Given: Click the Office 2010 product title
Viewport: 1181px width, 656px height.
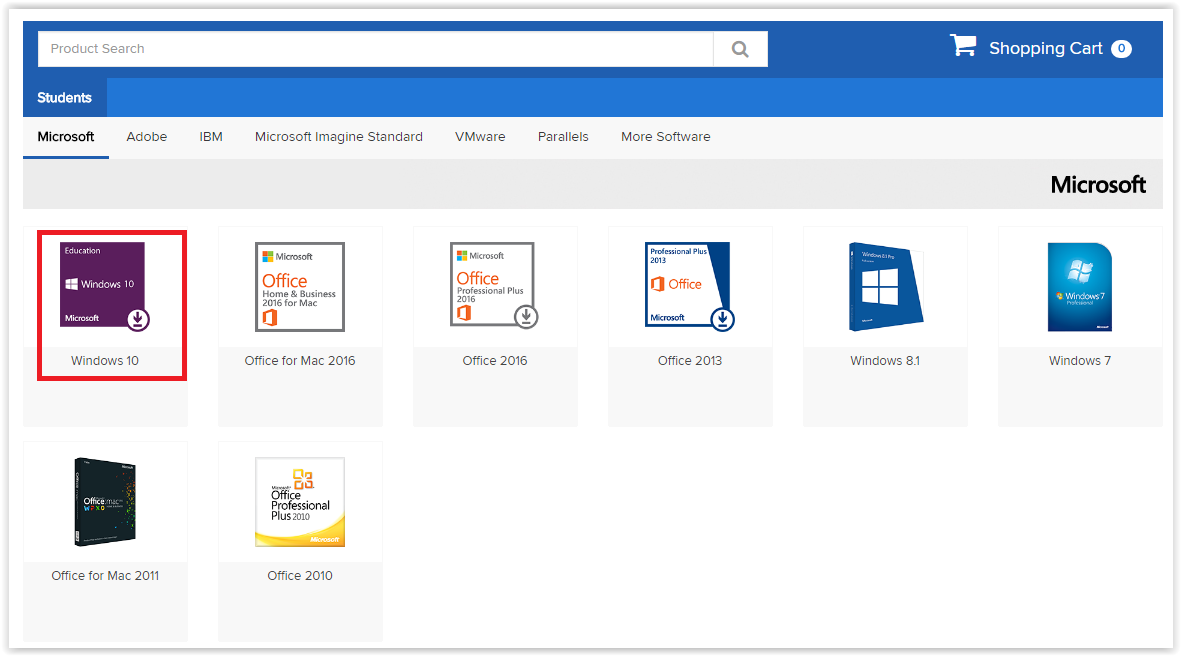Looking at the screenshot, I should tap(300, 575).
